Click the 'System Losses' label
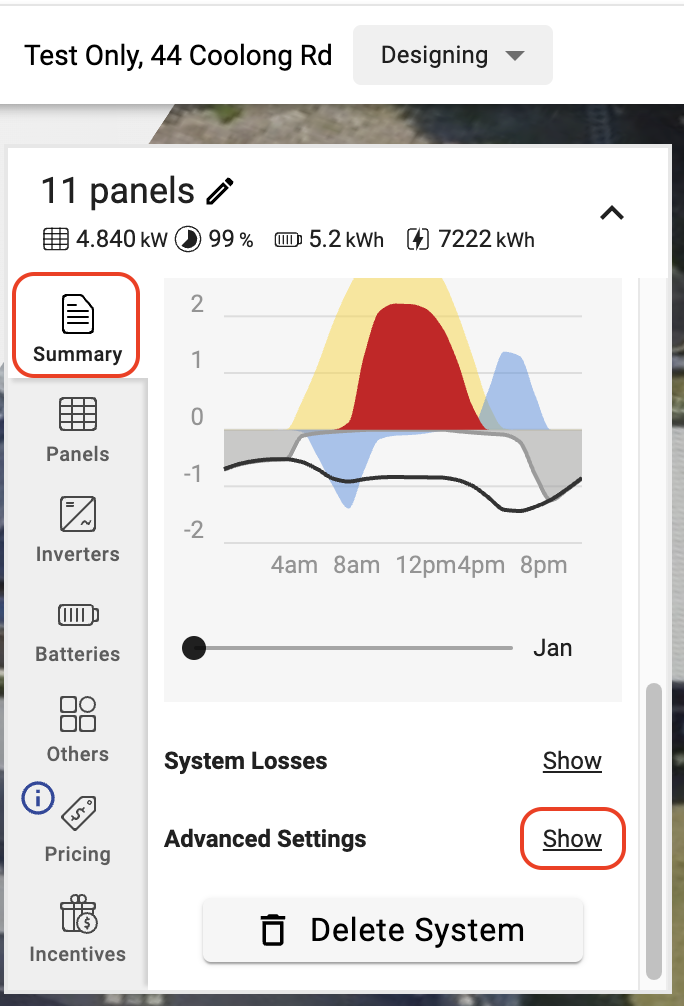684x1006 pixels. pos(246,761)
